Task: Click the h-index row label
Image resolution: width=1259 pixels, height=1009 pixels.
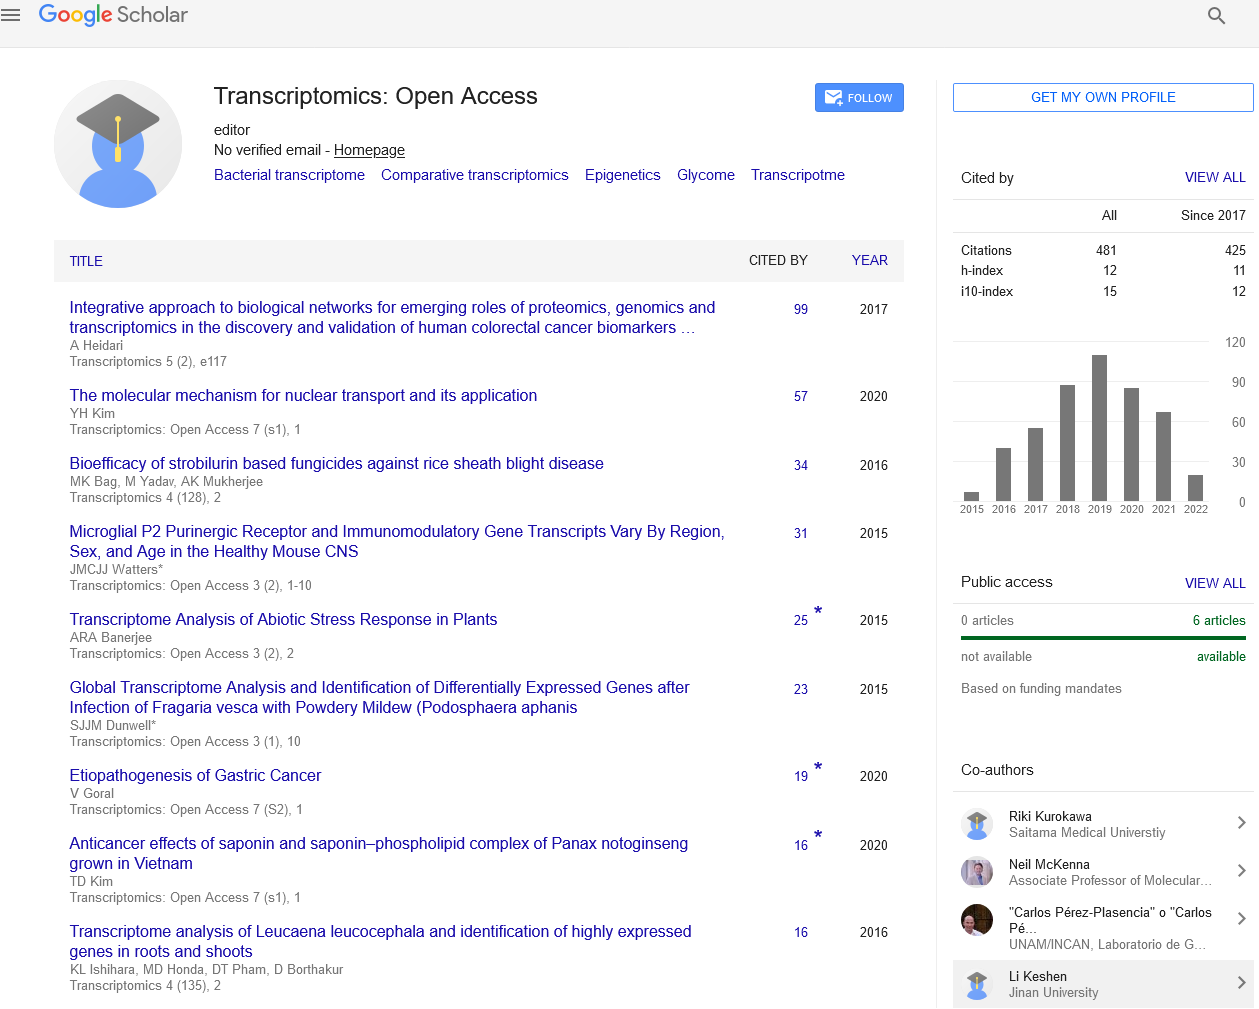Action: click(982, 271)
